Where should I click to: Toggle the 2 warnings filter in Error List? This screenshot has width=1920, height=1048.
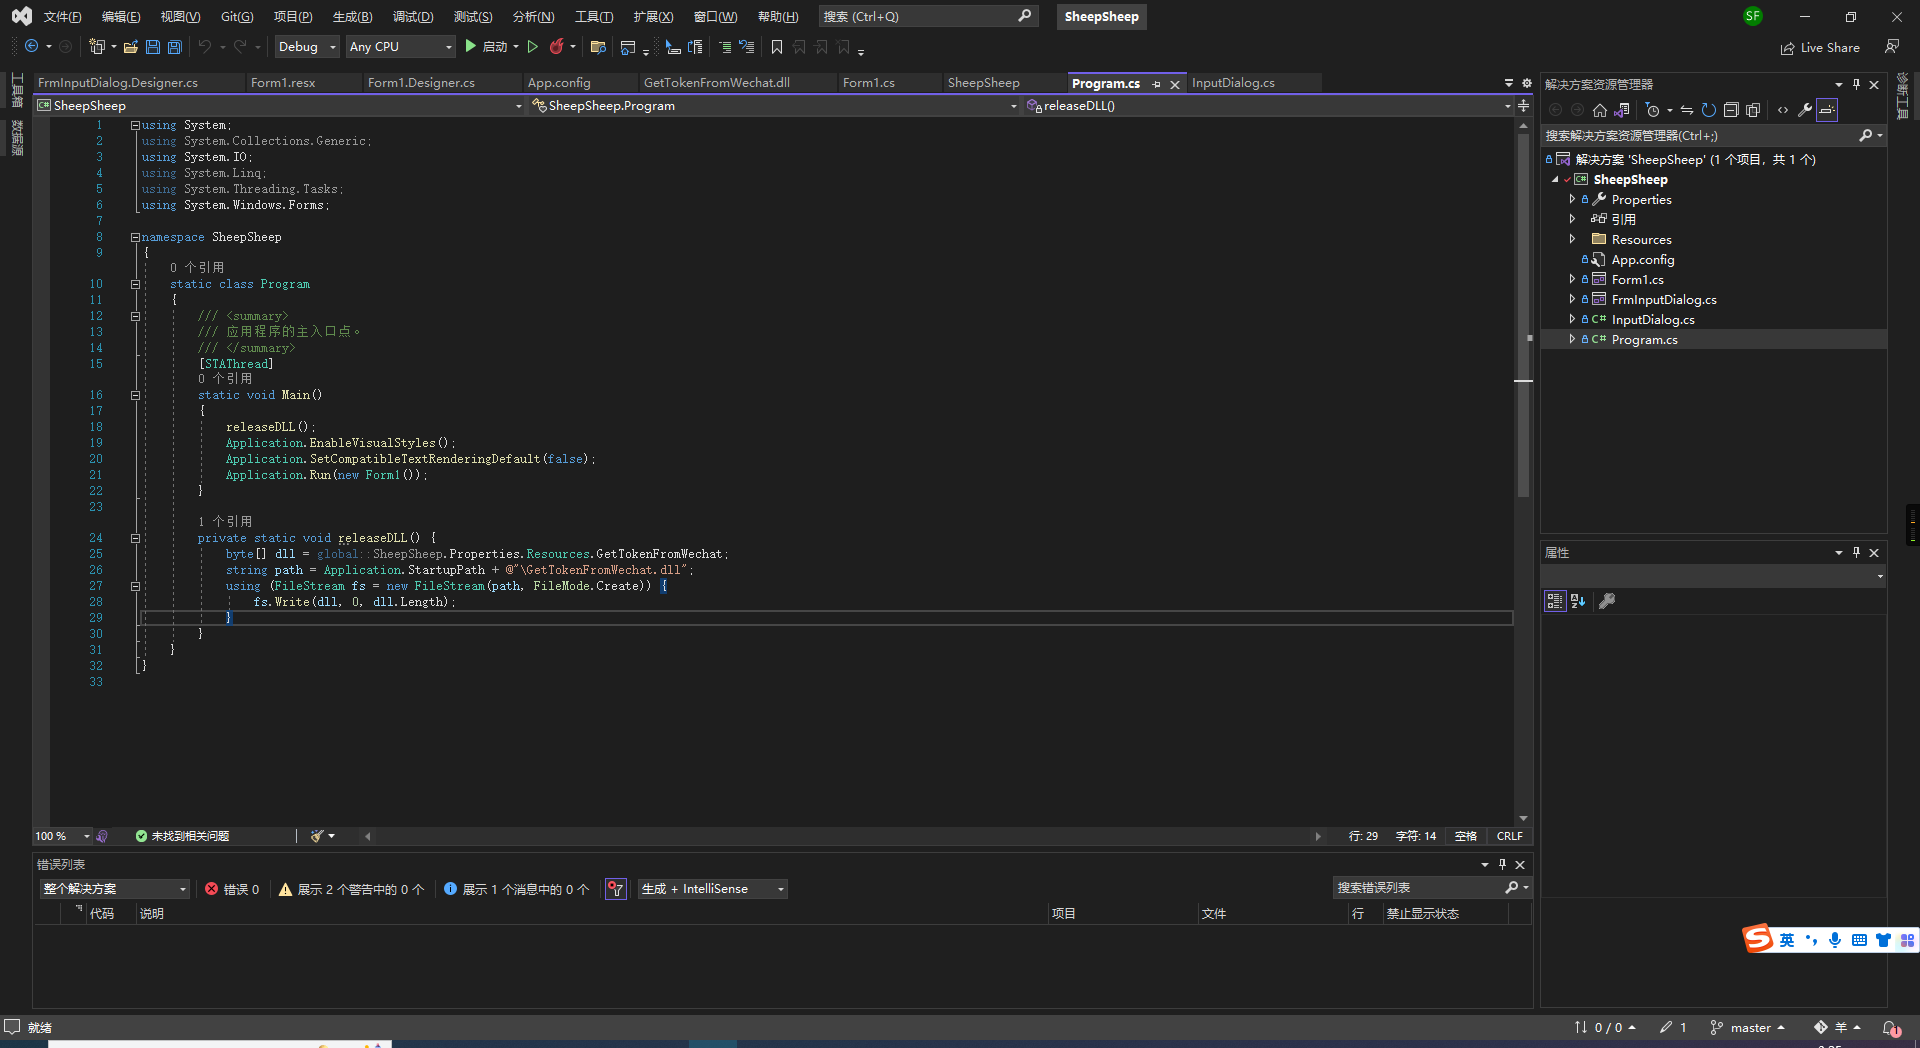tap(349, 889)
